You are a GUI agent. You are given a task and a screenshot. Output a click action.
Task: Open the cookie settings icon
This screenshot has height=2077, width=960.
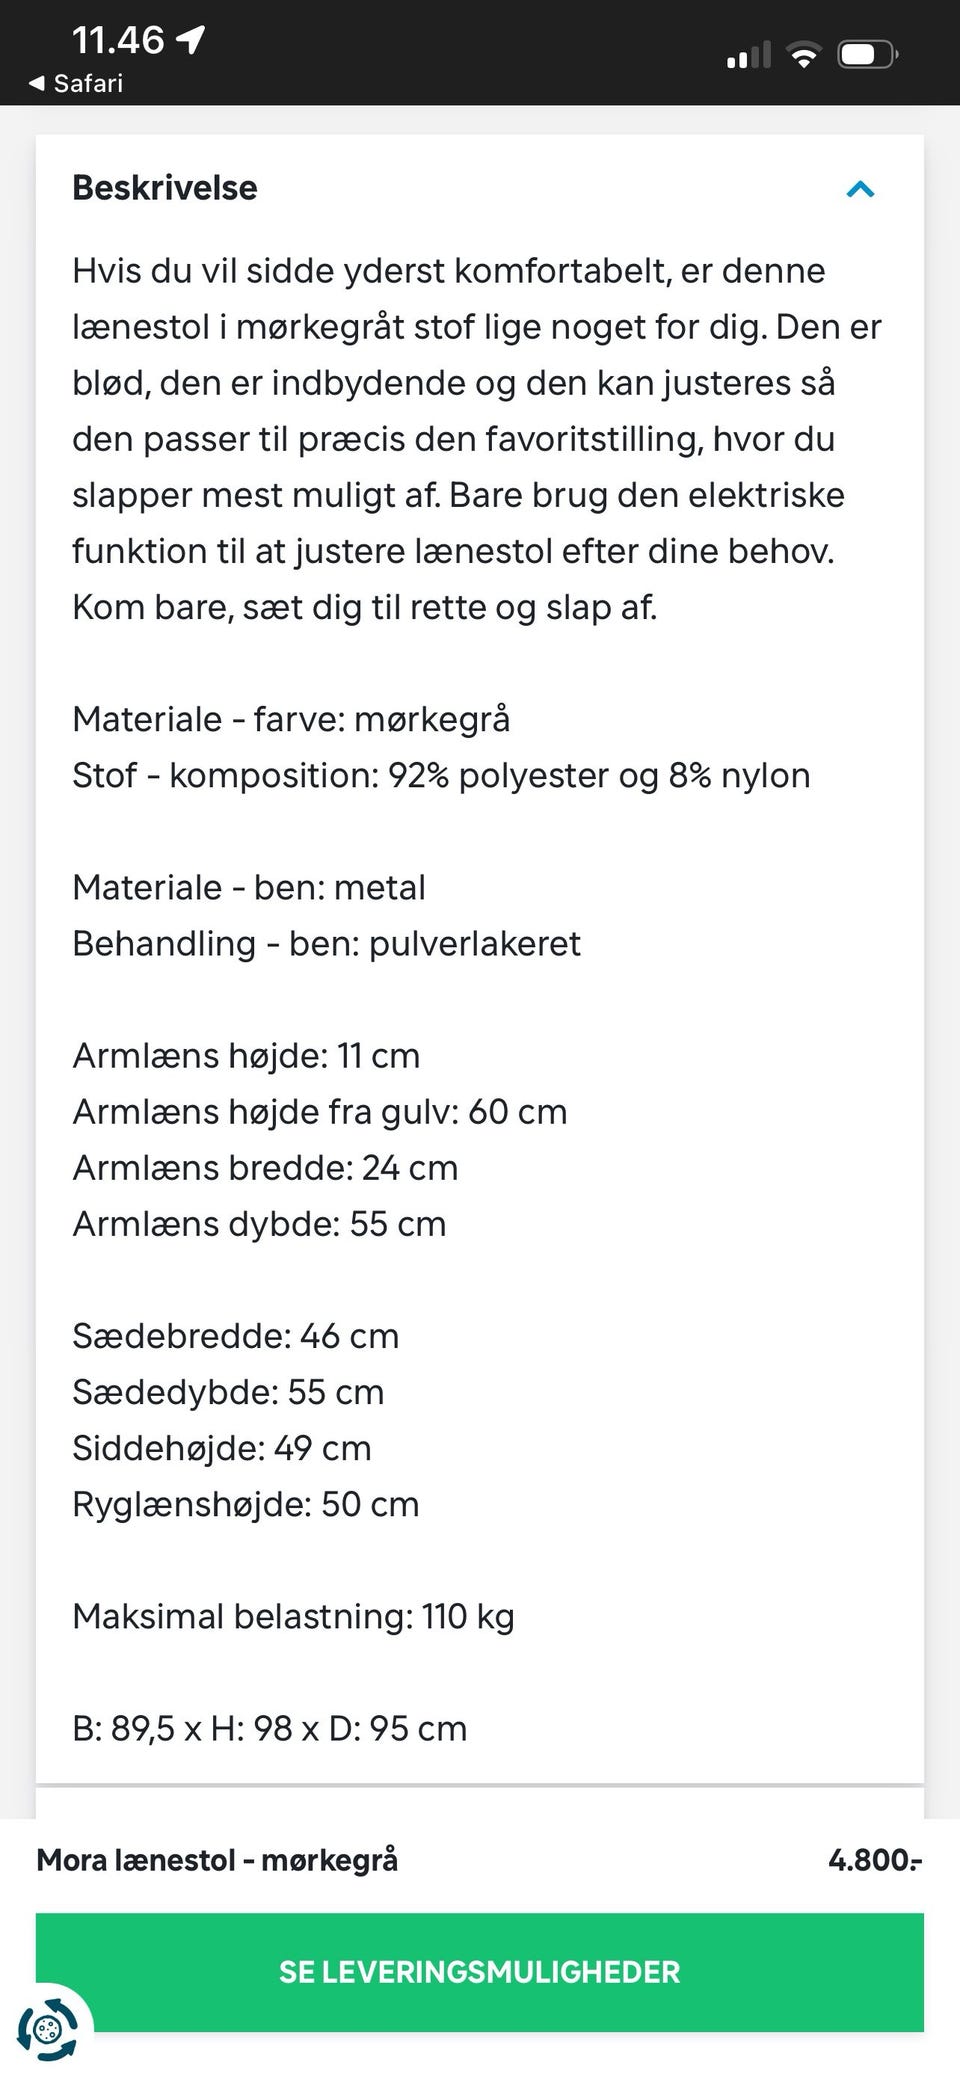(46, 2030)
